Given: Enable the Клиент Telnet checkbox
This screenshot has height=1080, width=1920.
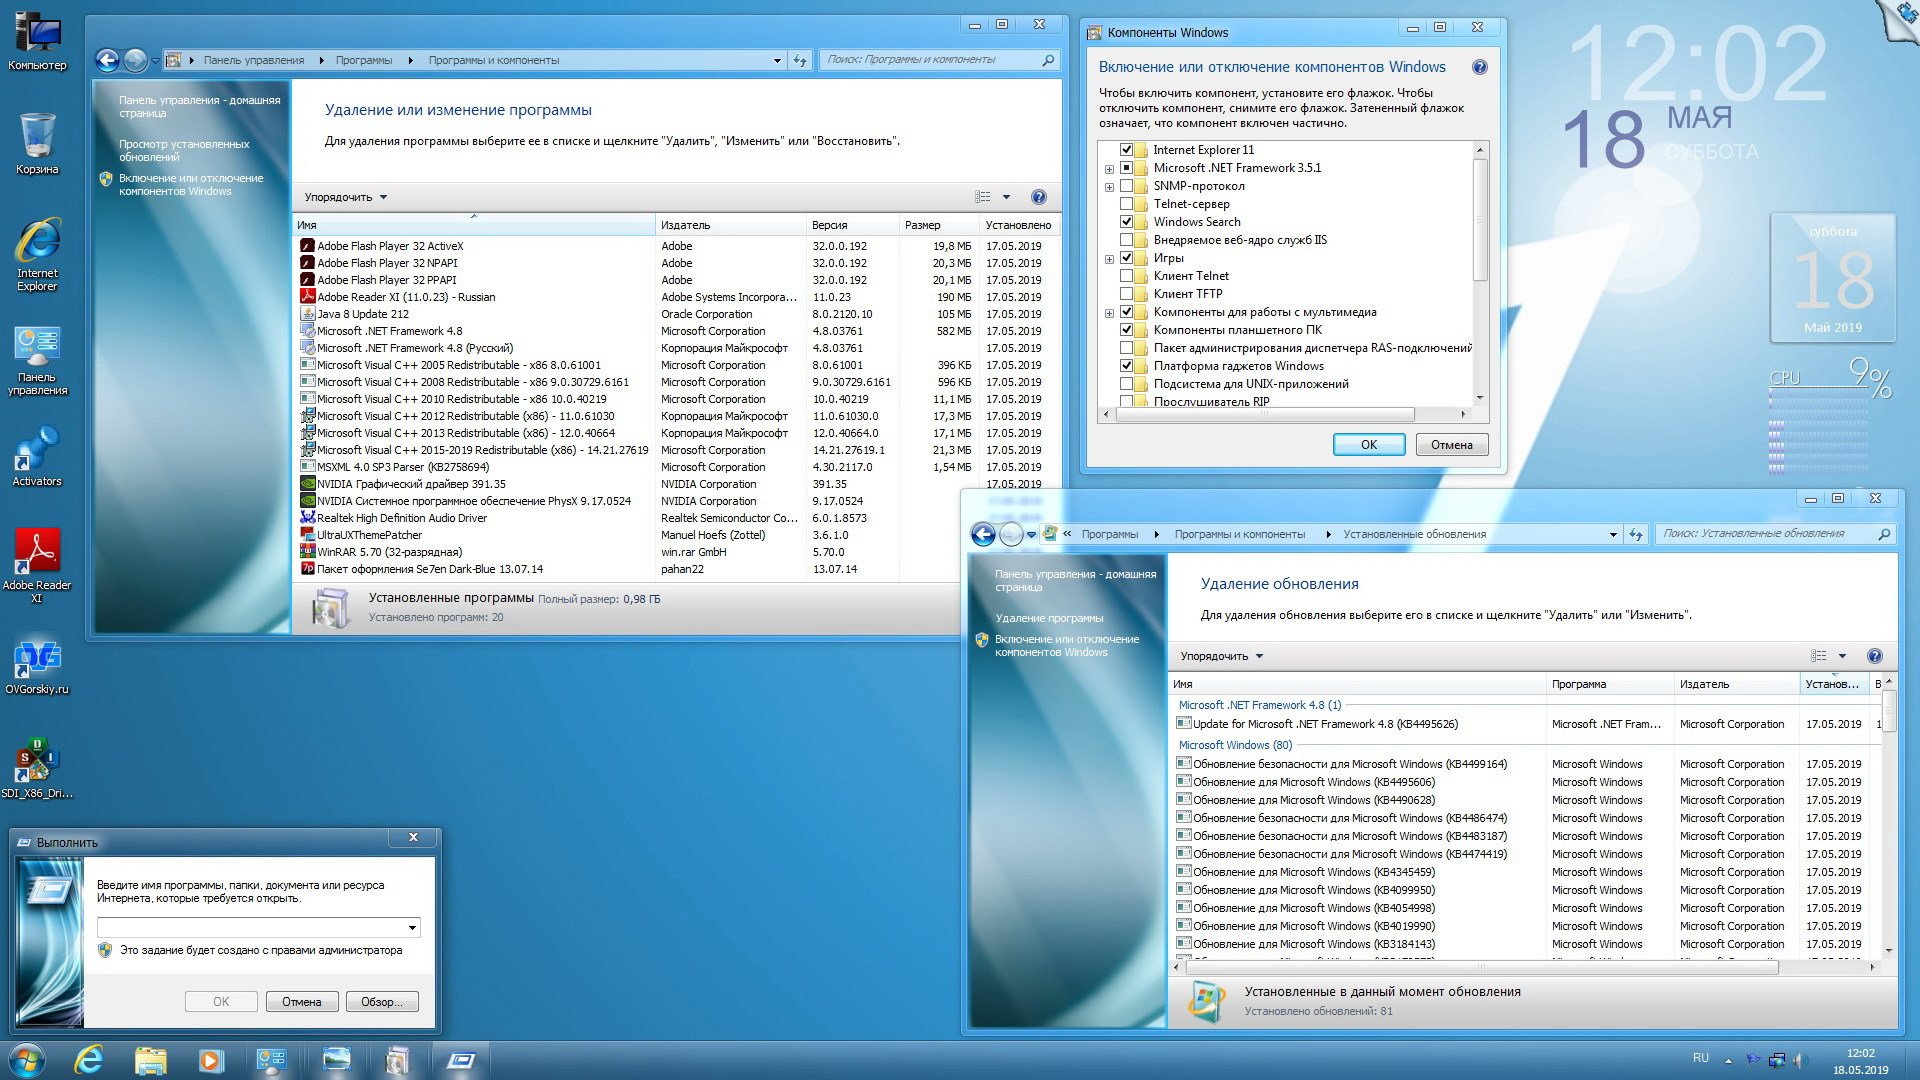Looking at the screenshot, I should pyautogui.click(x=1127, y=276).
